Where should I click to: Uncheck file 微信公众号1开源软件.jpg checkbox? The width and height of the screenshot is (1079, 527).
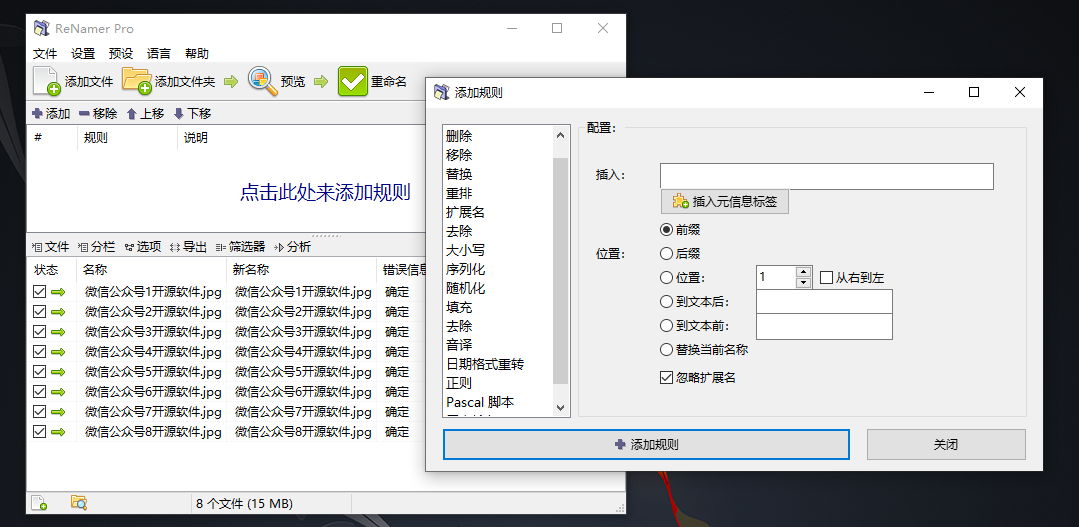(x=39, y=292)
